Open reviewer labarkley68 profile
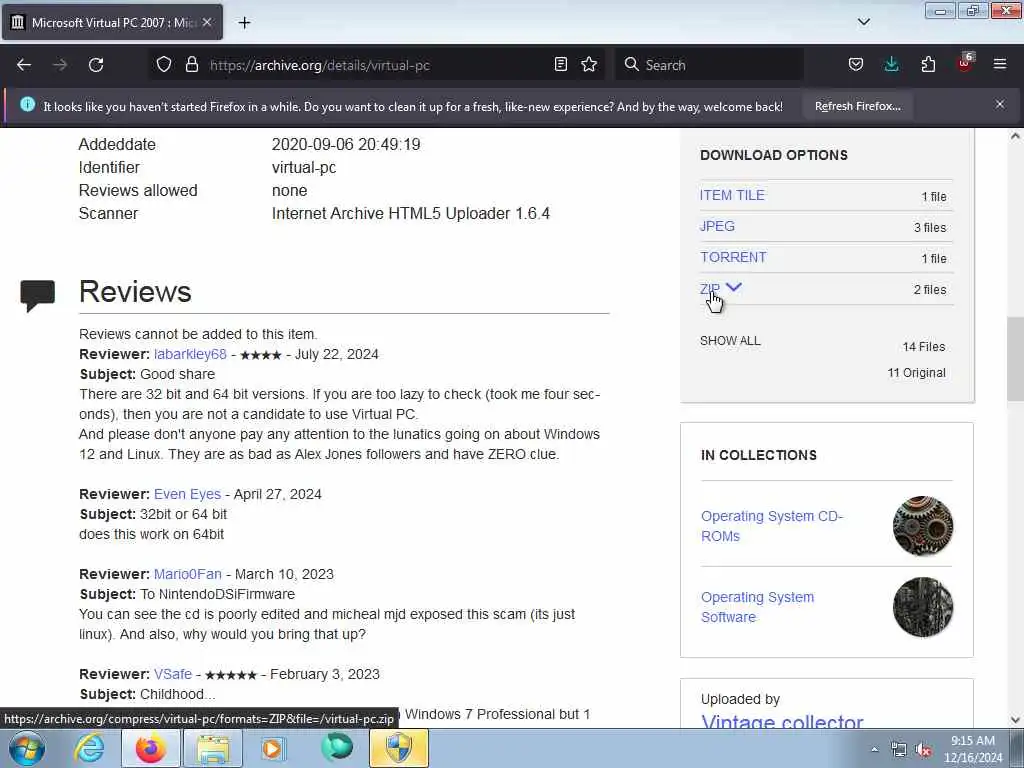 coord(190,354)
